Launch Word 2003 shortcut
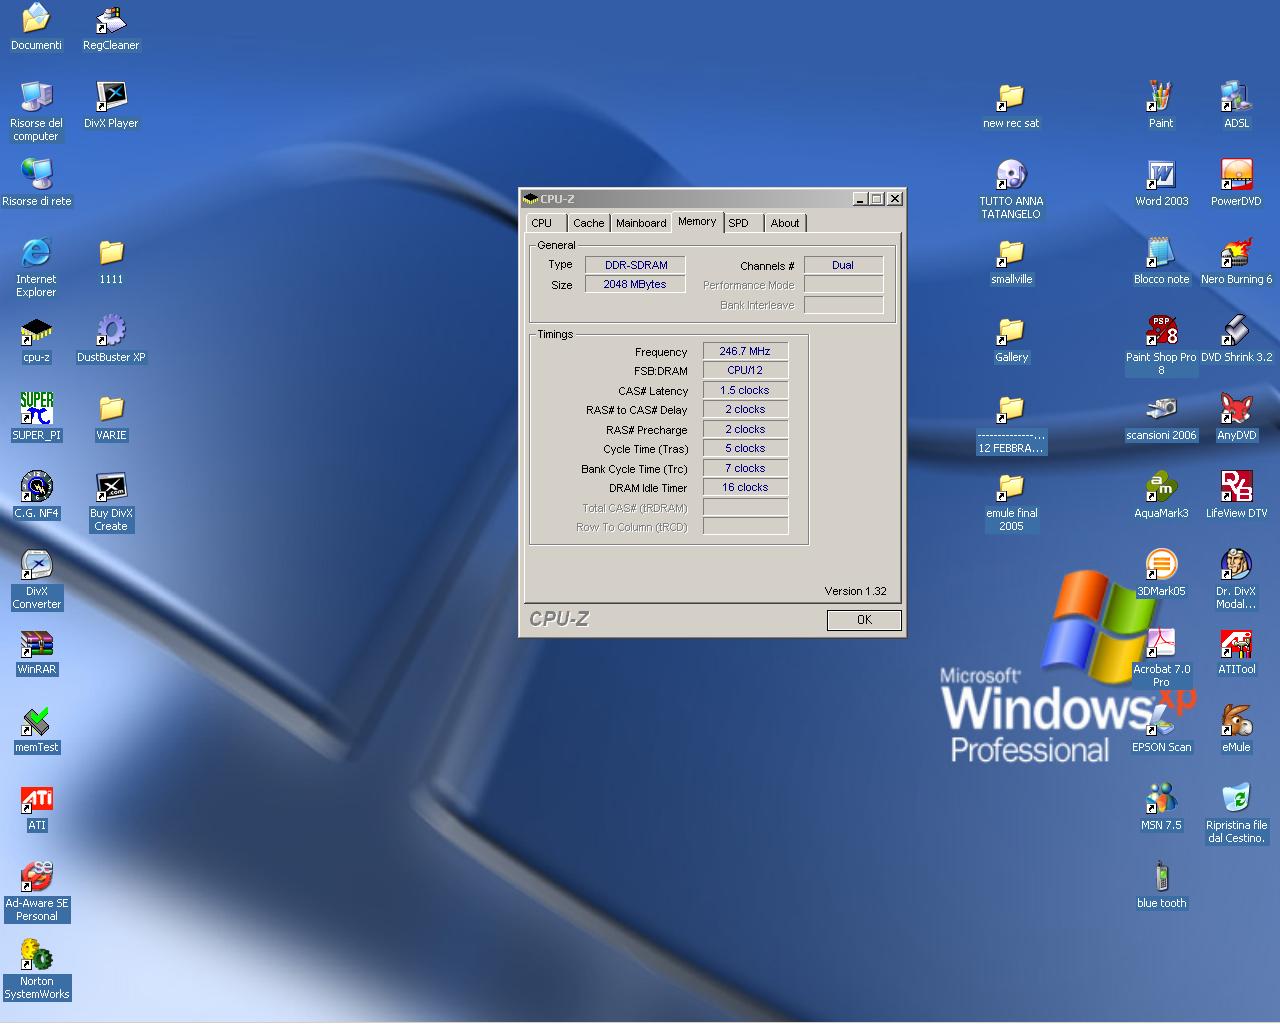The width and height of the screenshot is (1280, 1024). (x=1161, y=183)
